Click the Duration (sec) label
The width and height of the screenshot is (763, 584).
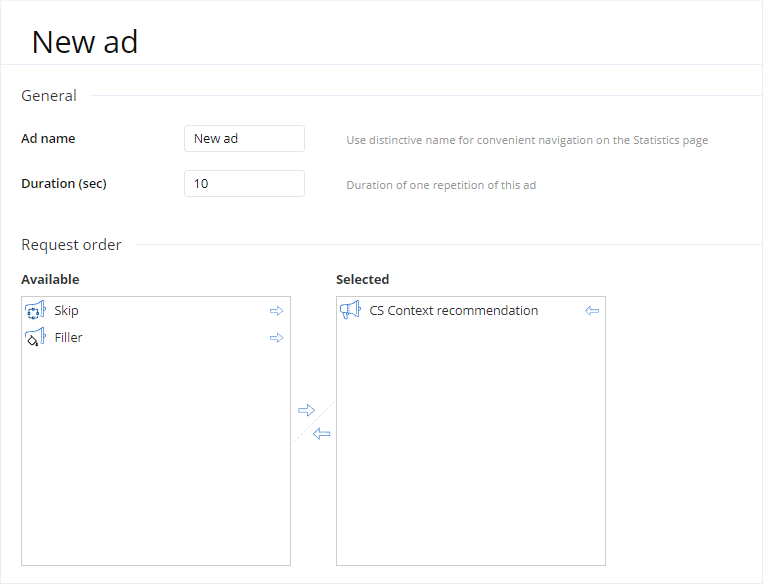[64, 183]
